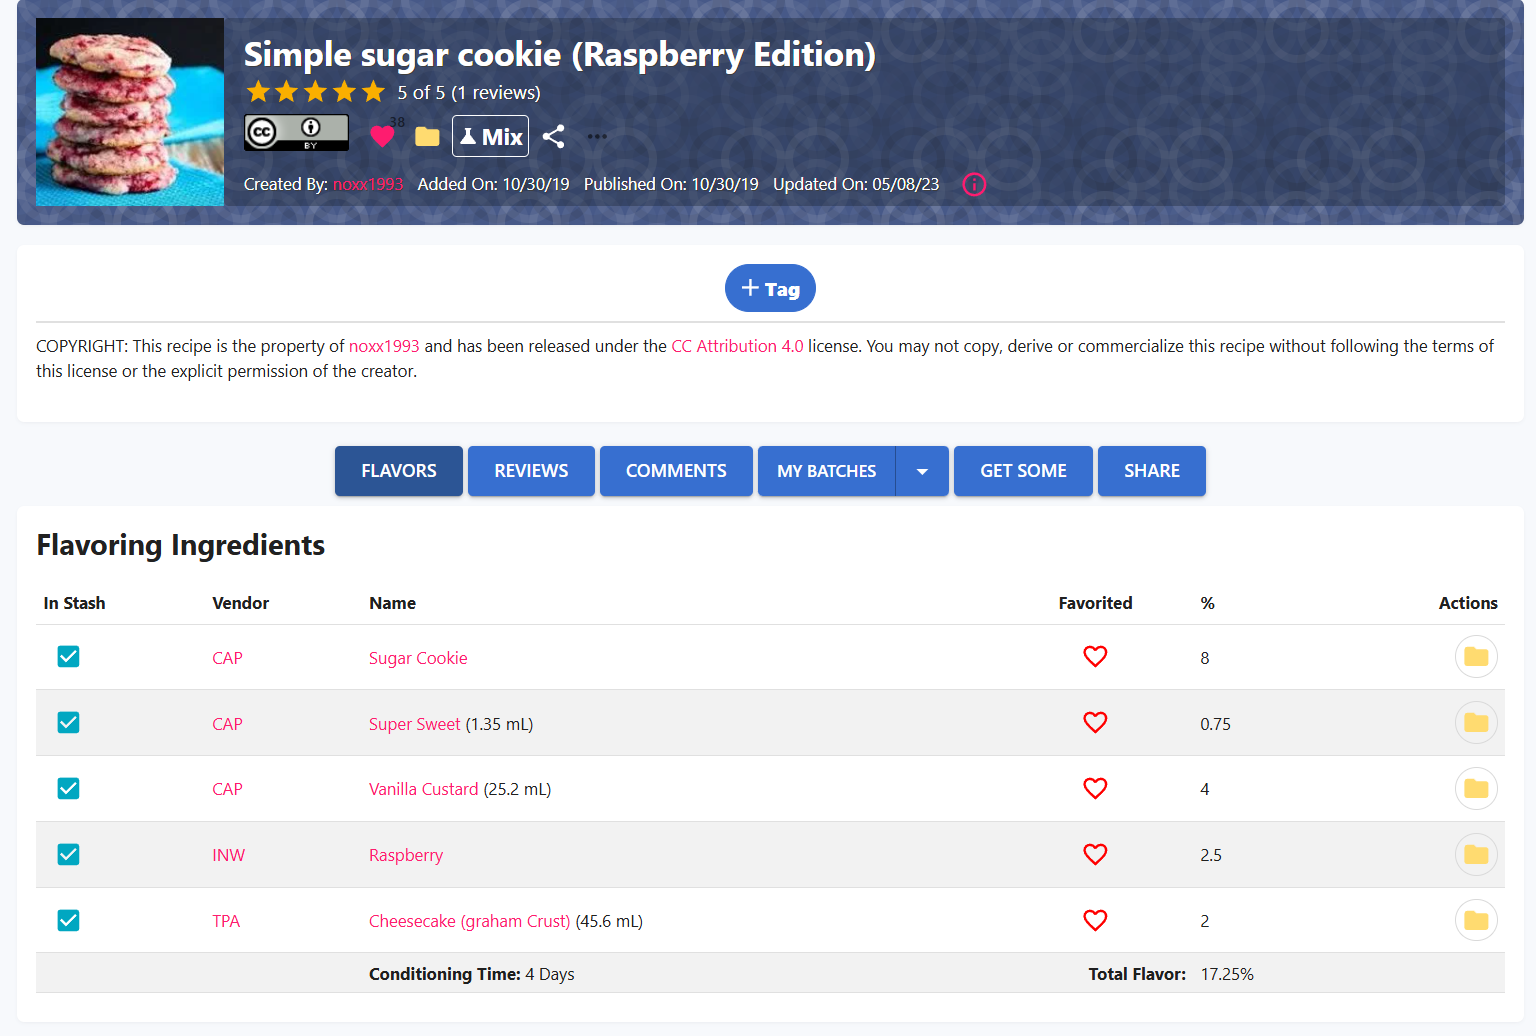Favorite the Cheesecake (graham Crust) heart

[x=1095, y=921]
